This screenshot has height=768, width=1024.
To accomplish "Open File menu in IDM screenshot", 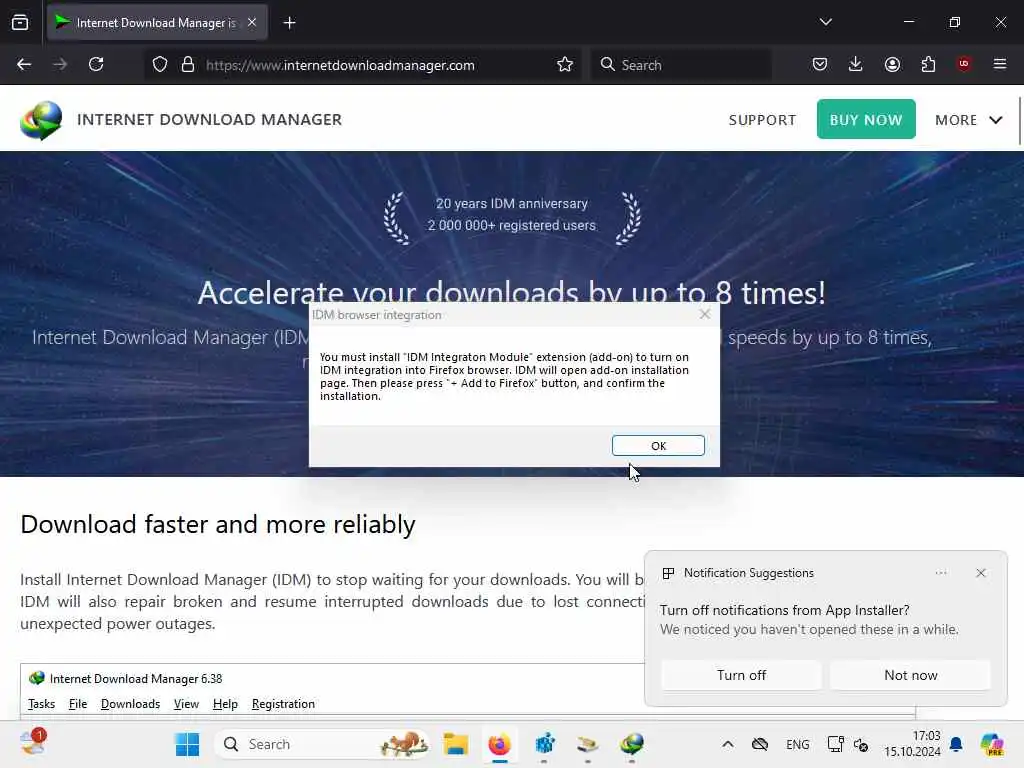I will [78, 703].
